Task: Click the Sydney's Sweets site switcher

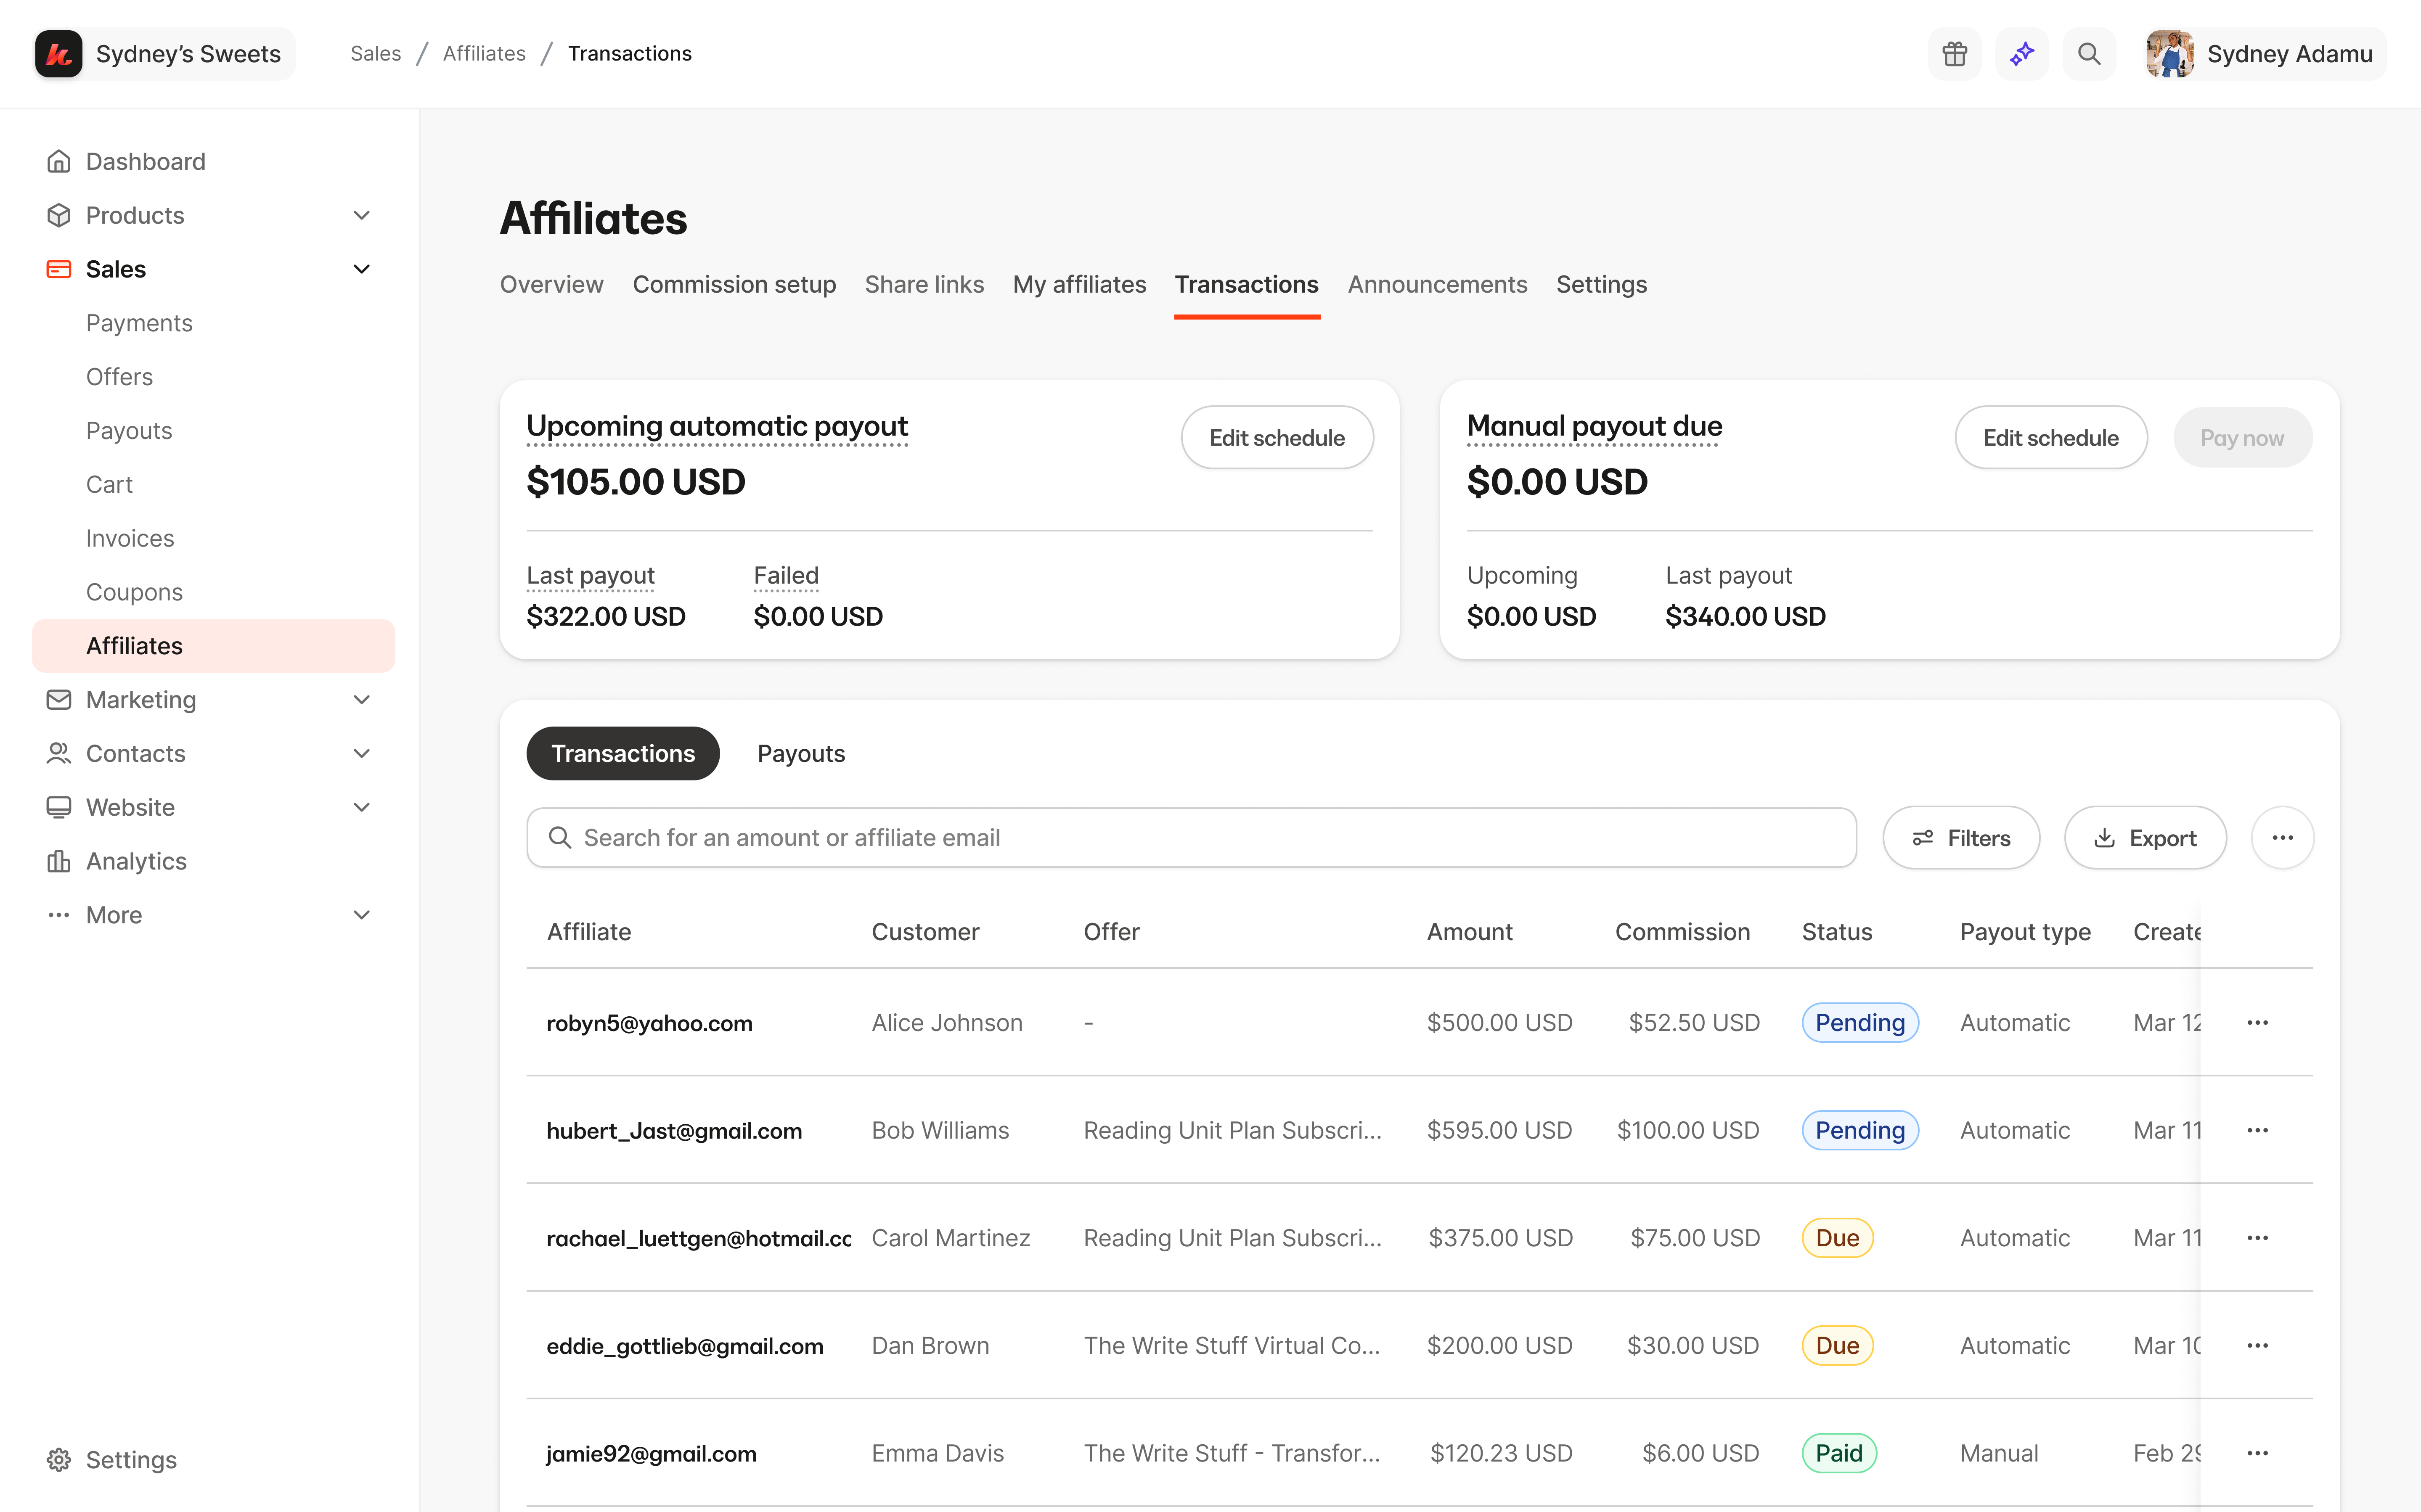Action: point(165,54)
